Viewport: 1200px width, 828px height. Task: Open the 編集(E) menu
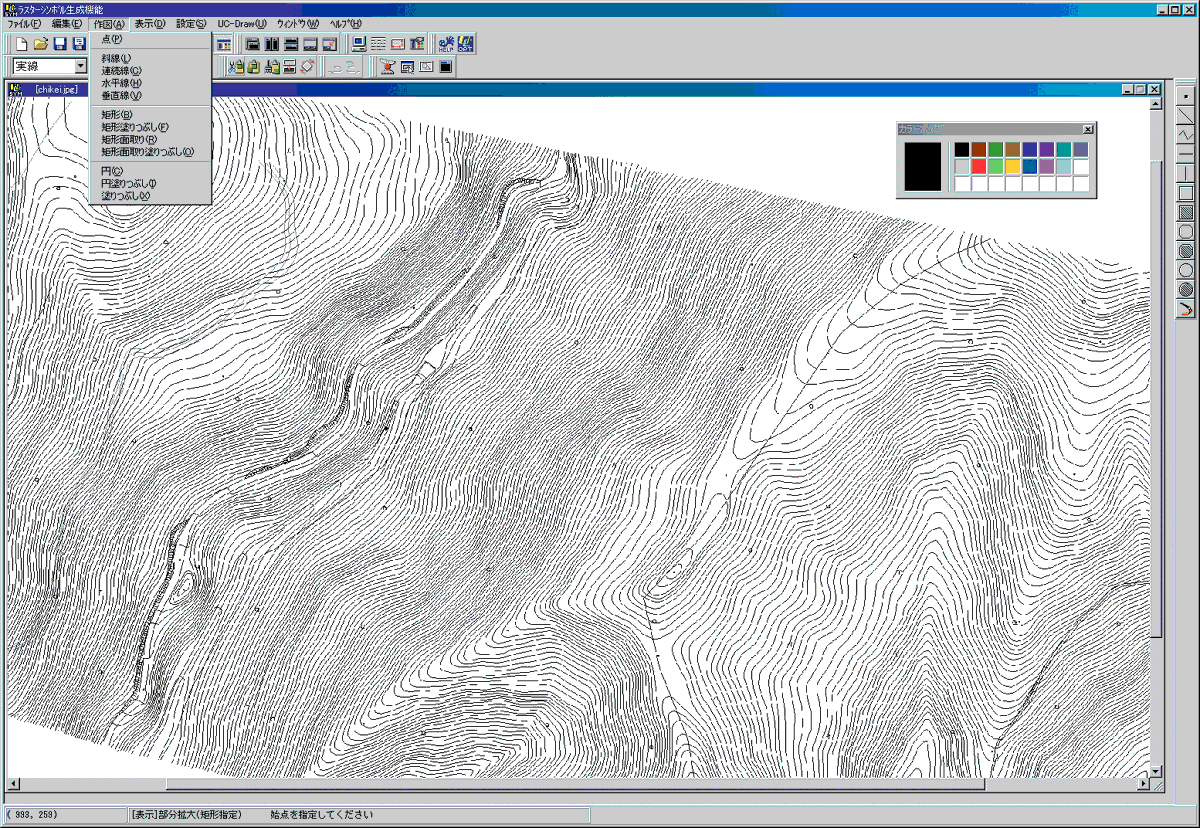coord(67,23)
